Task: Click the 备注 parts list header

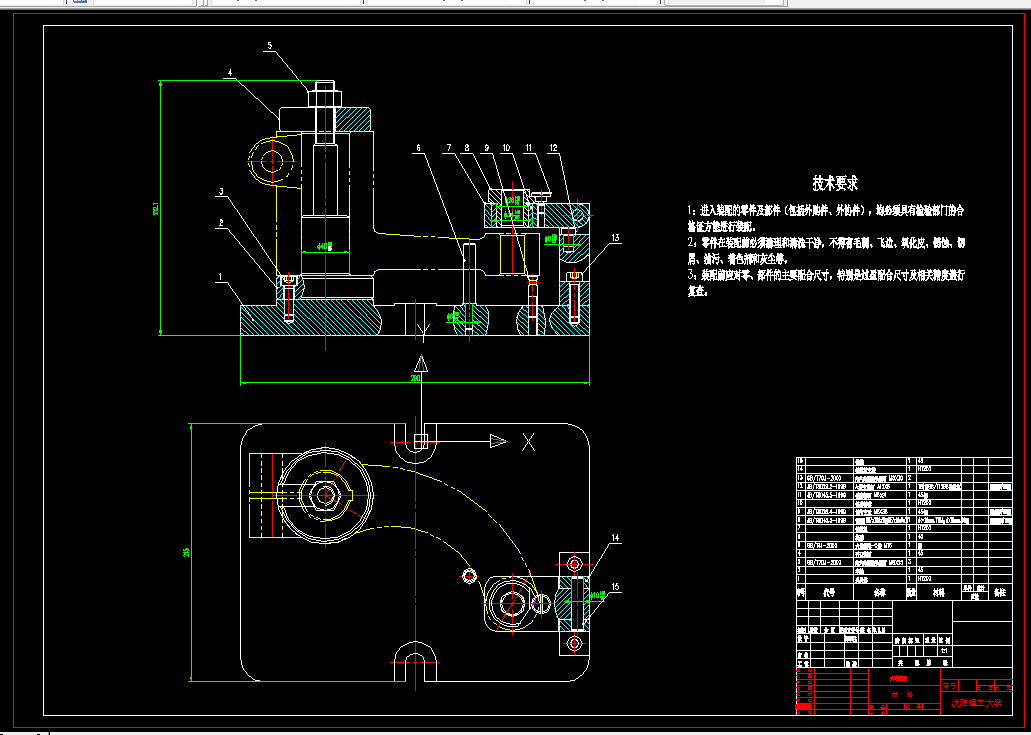Action: pyautogui.click(x=1000, y=593)
